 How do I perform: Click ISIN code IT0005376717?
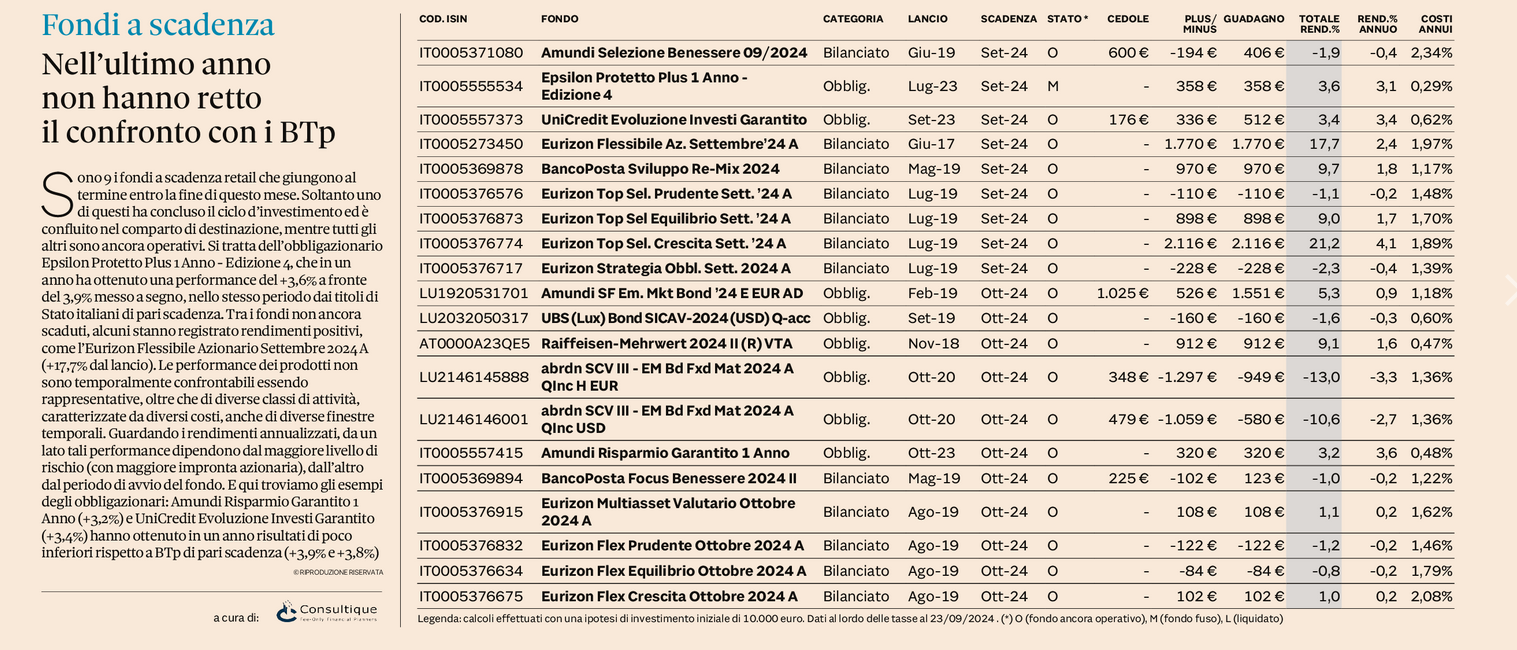click(x=471, y=269)
